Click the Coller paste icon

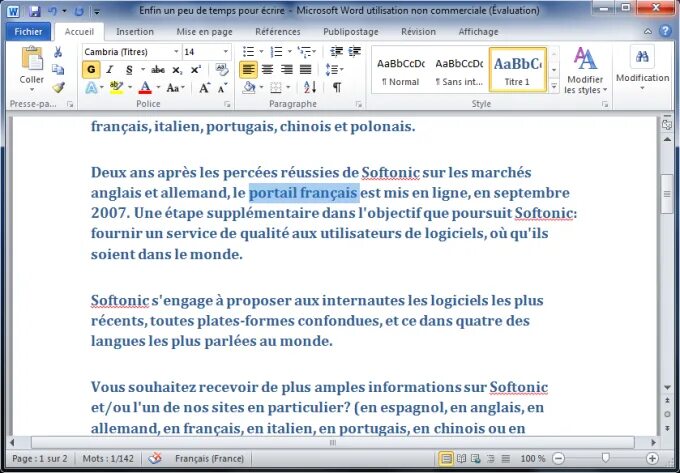32,59
